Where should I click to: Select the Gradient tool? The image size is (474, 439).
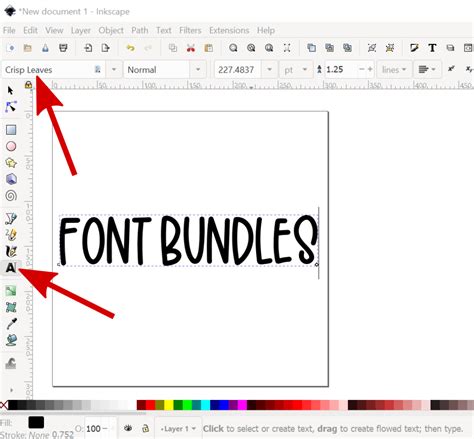[x=11, y=291]
